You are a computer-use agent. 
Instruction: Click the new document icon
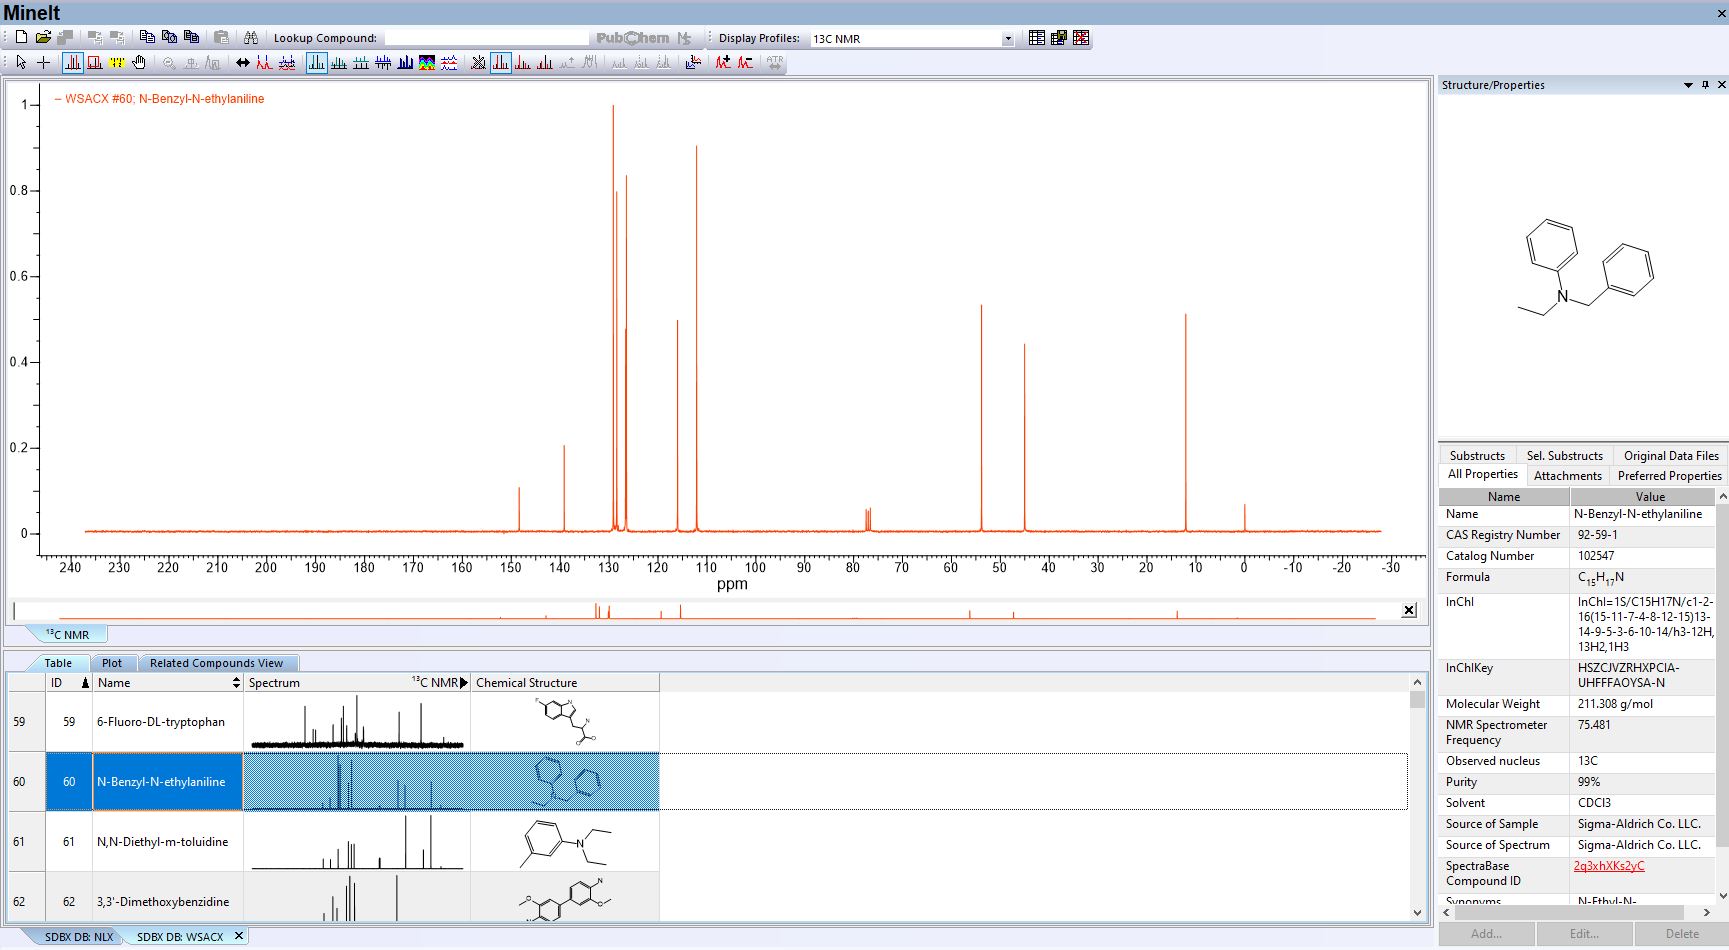coord(21,38)
